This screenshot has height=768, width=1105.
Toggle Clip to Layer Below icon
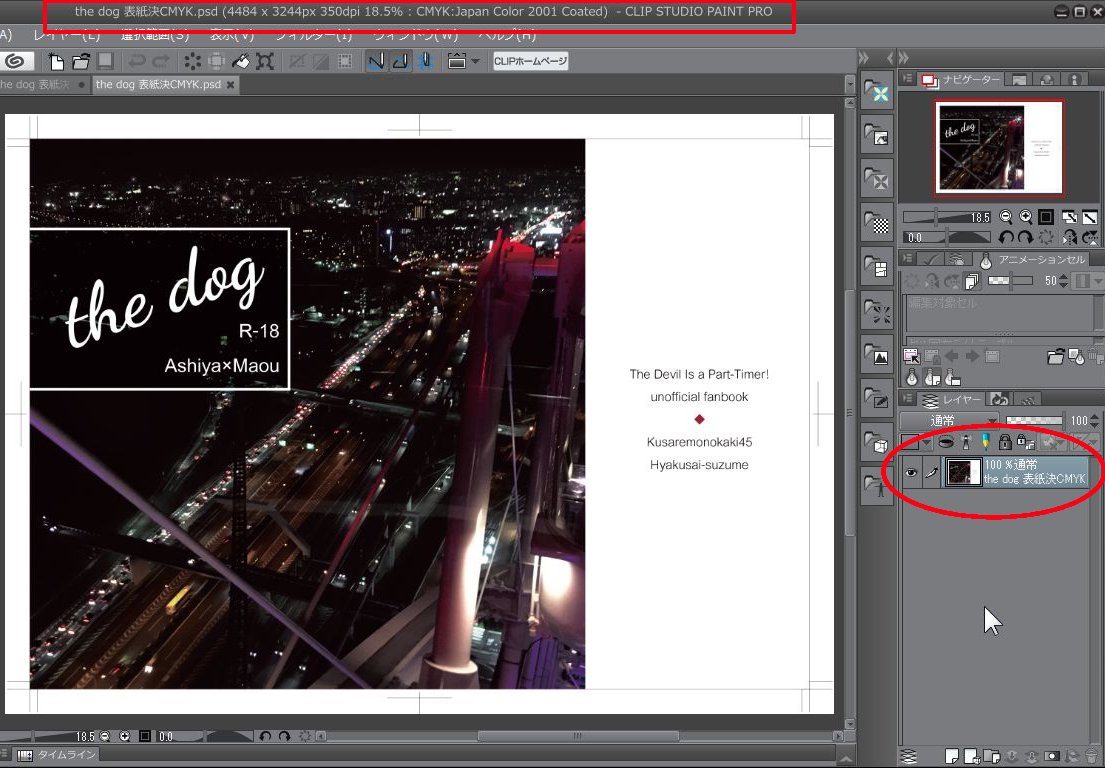tap(946, 442)
